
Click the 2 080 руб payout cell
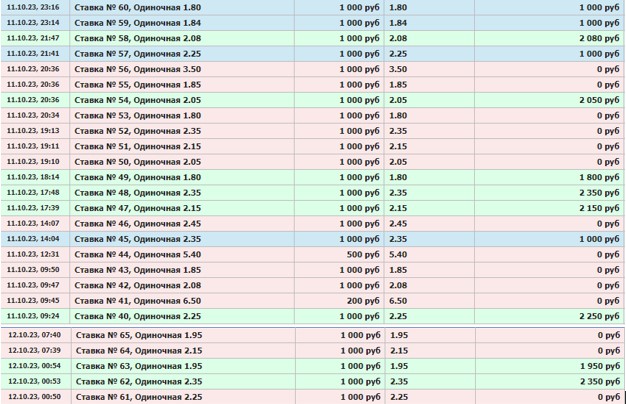pos(597,37)
